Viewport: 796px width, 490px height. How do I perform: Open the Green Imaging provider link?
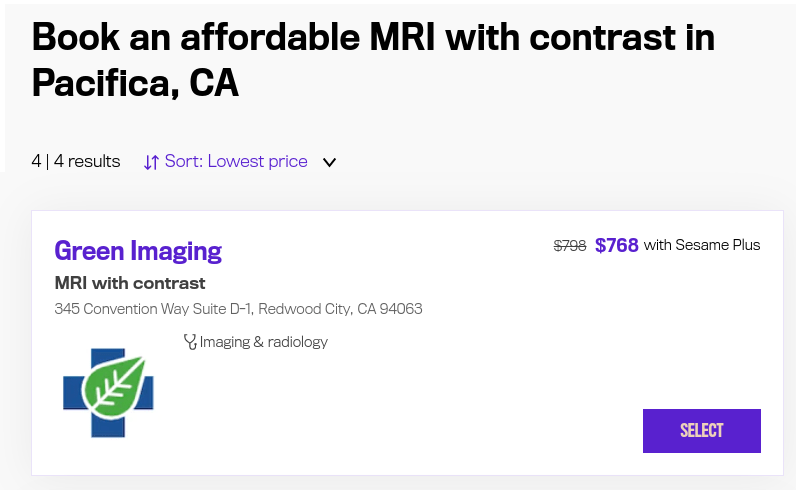pyautogui.click(x=138, y=251)
